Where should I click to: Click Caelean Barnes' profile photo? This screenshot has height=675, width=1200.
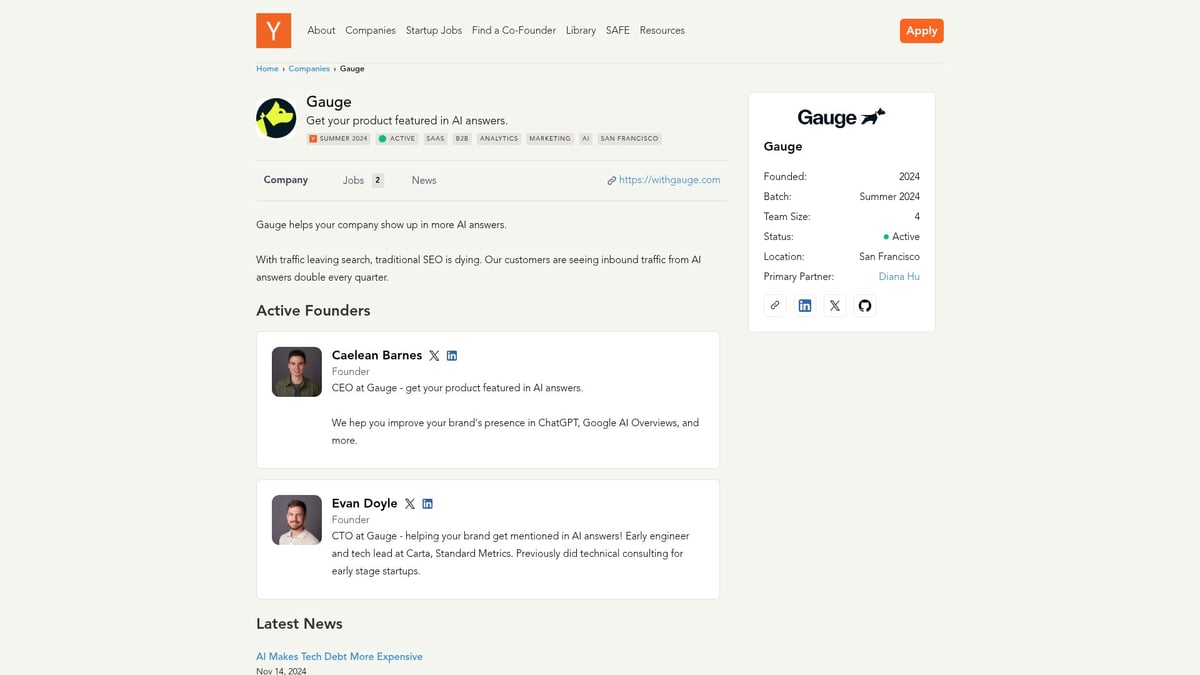coord(297,372)
